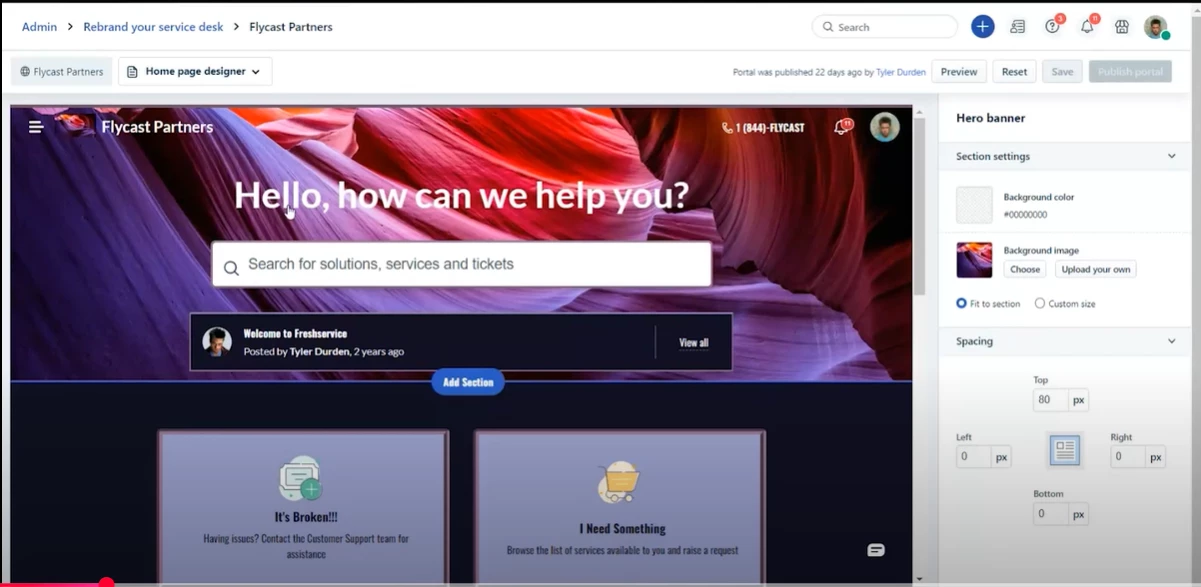The height and width of the screenshot is (587, 1201).
Task: Click the phone icon 1 (844)-FLYCAST
Action: coord(727,128)
